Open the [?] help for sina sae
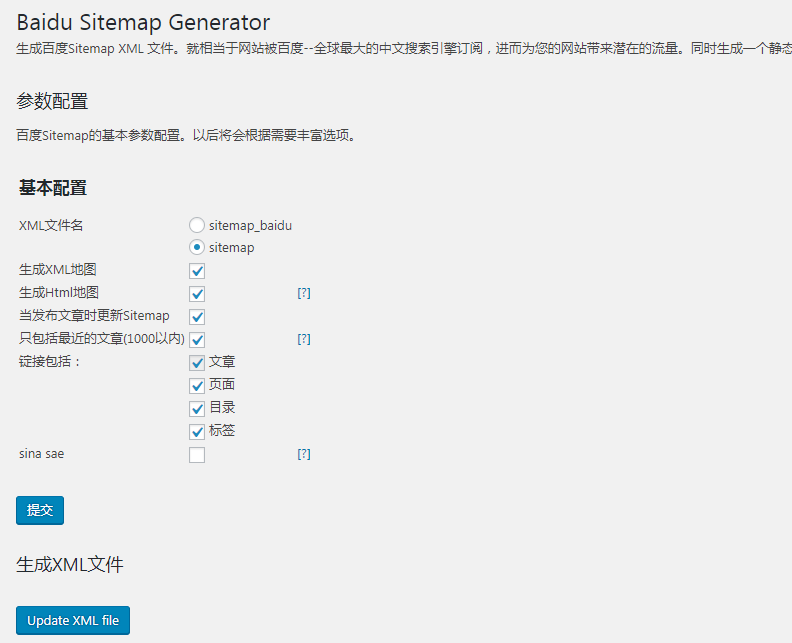792x643 pixels. tap(304, 454)
